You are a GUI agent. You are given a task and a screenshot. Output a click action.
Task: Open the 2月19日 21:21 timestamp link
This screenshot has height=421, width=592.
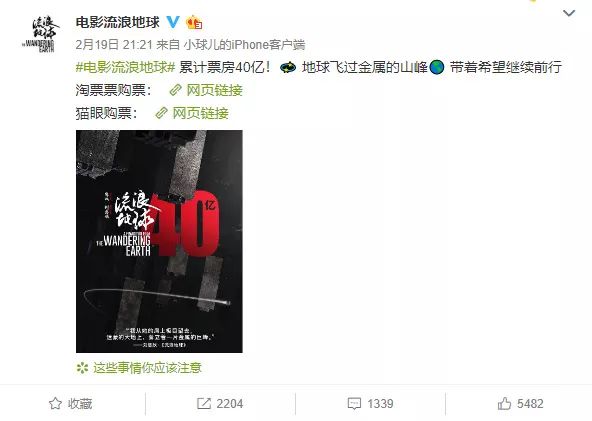[114, 45]
